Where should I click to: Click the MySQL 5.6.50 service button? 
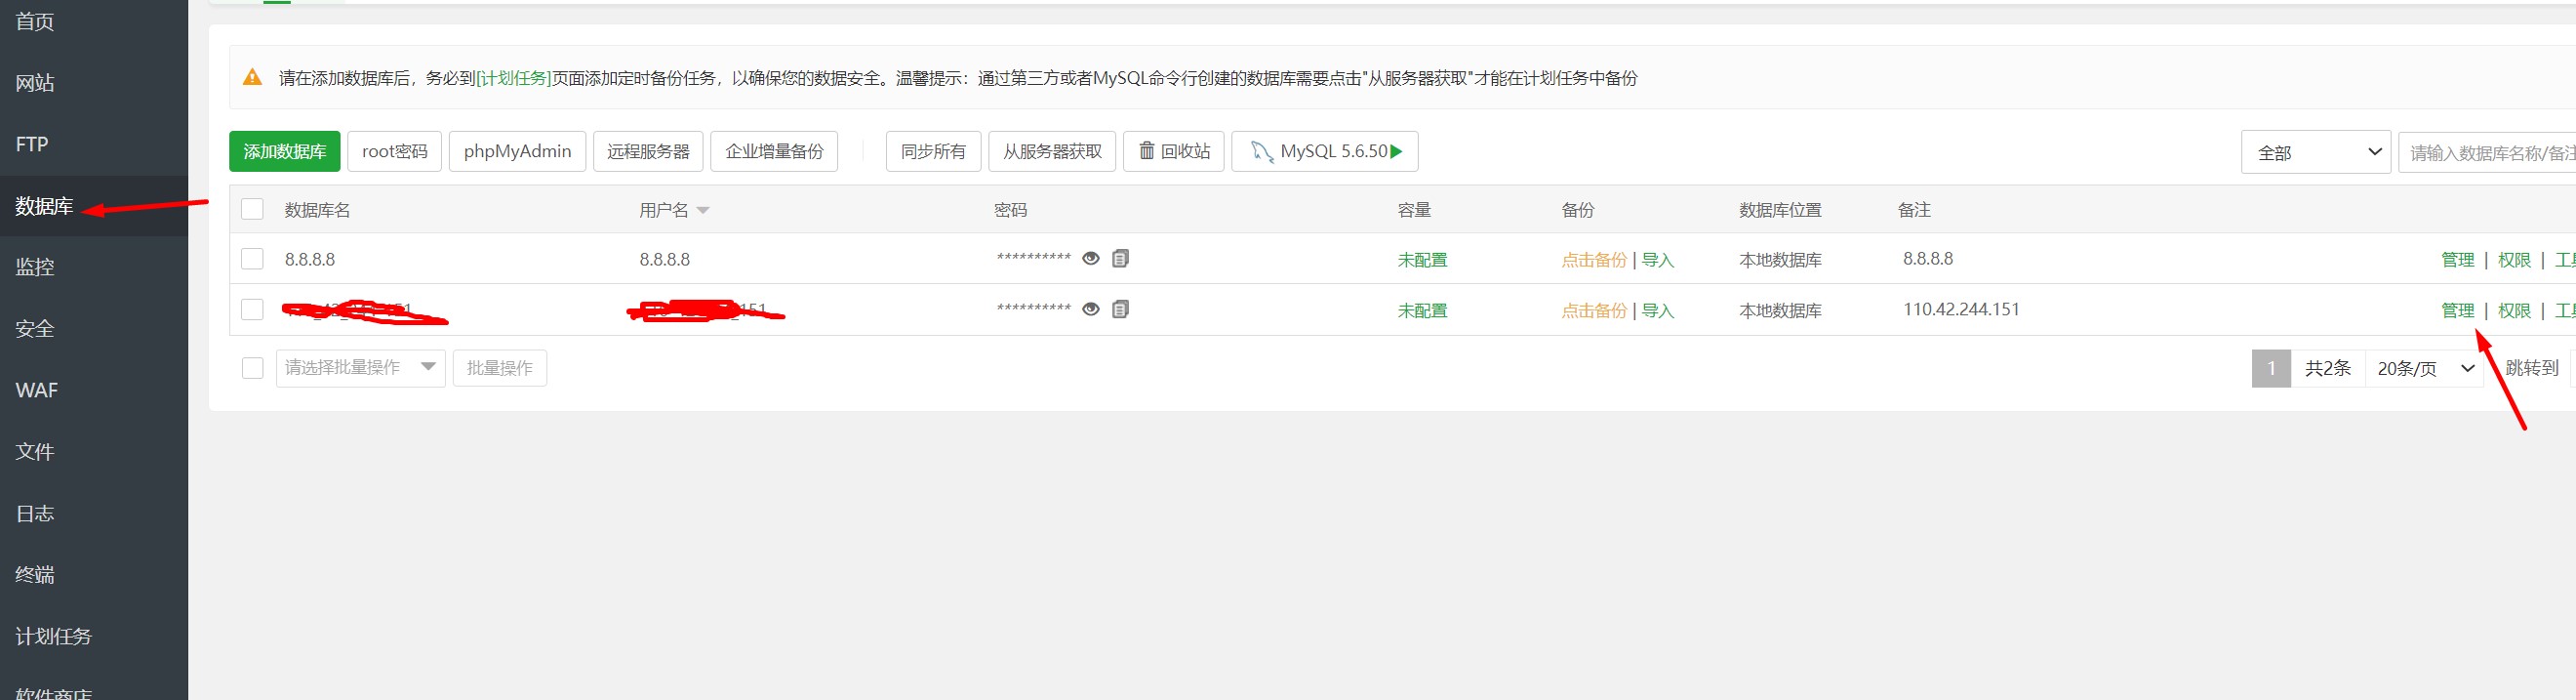pyautogui.click(x=1324, y=152)
